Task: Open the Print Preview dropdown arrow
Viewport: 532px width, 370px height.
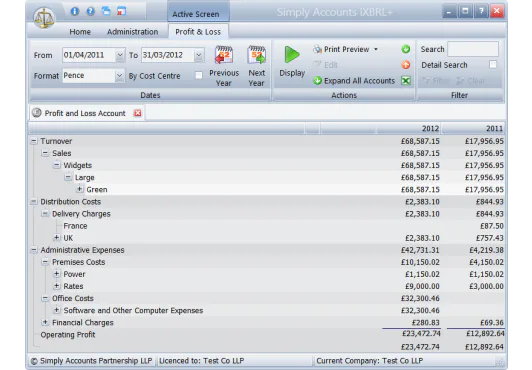Action: pos(376,50)
